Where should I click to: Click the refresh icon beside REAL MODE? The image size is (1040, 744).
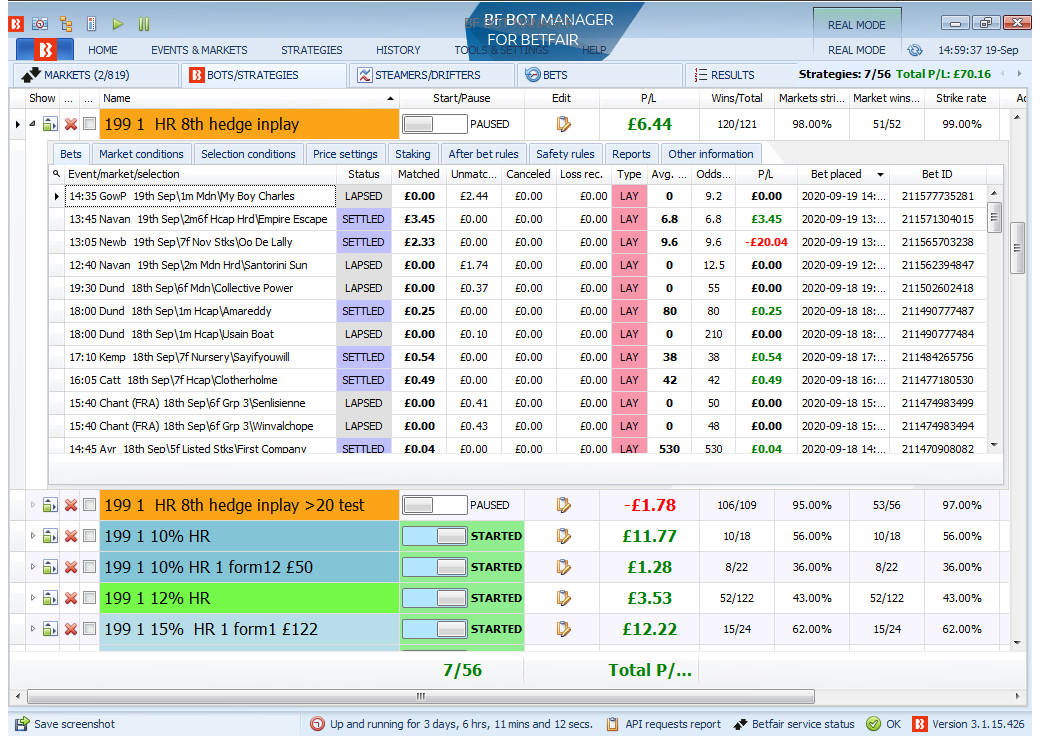pos(915,50)
